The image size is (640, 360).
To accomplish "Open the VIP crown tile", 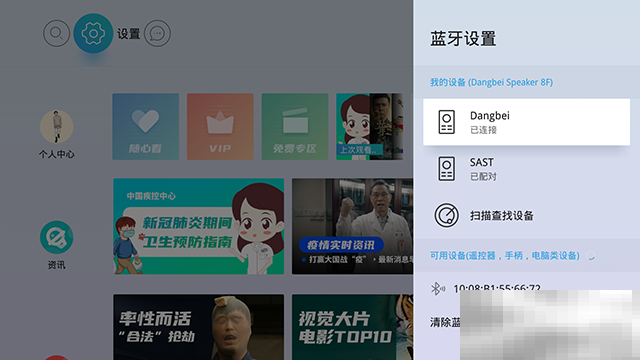I will click(220, 127).
